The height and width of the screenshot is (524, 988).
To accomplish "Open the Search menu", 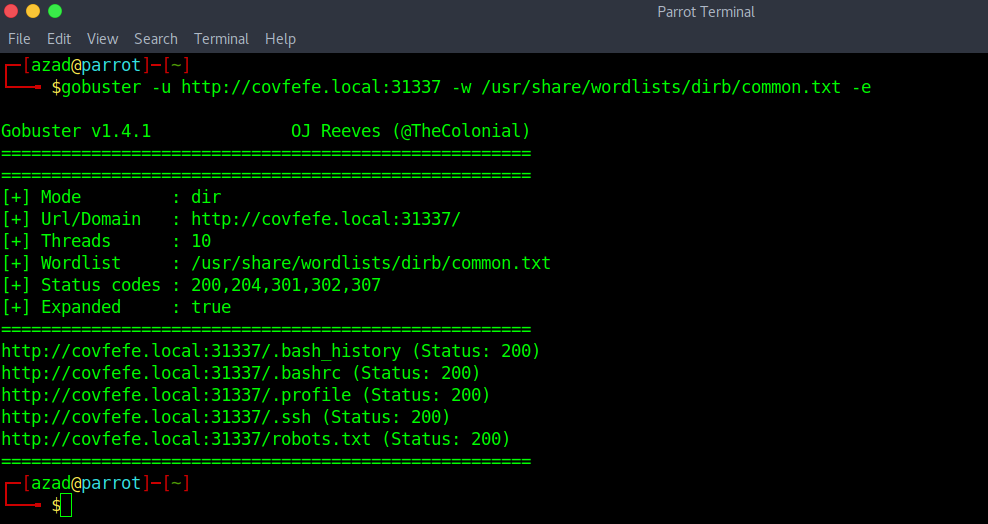I will [156, 39].
